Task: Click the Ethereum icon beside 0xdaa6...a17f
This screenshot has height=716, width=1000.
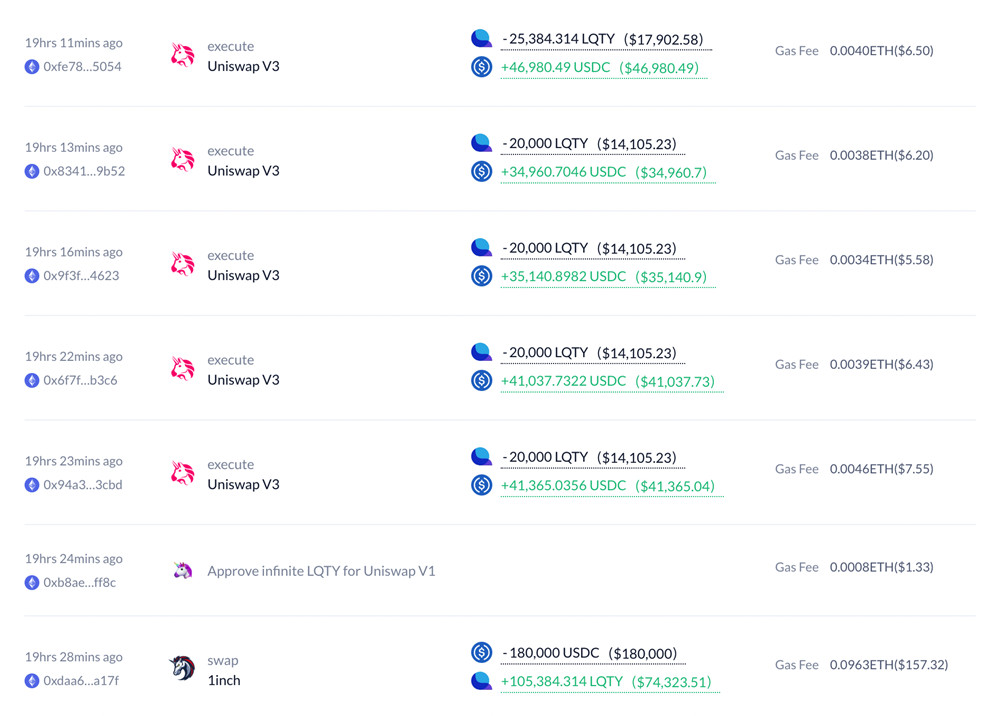Action: point(32,681)
